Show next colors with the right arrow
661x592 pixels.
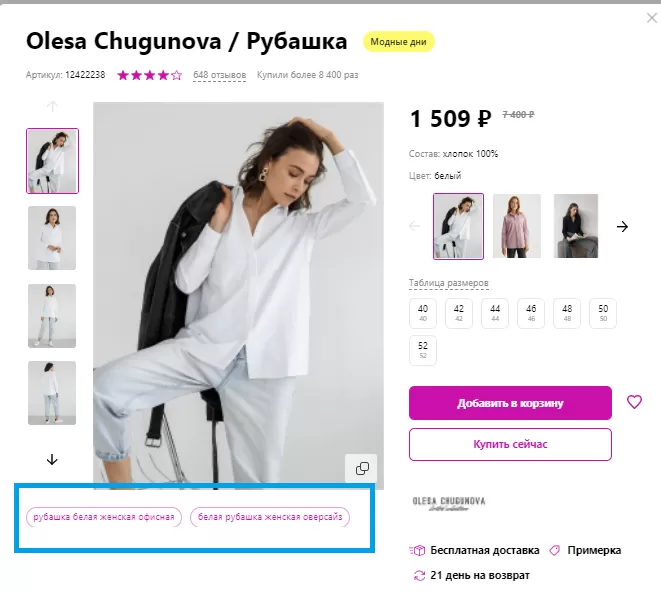(622, 226)
